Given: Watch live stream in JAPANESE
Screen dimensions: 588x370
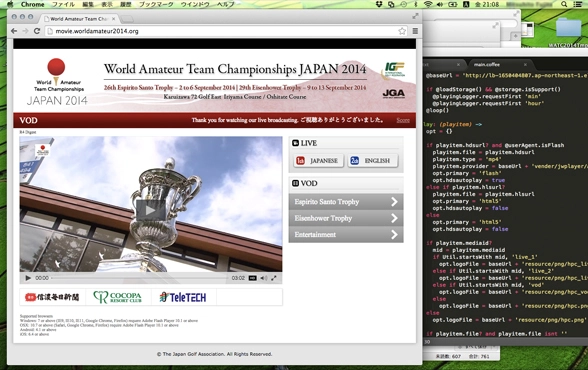Looking at the screenshot, I should pyautogui.click(x=318, y=161).
